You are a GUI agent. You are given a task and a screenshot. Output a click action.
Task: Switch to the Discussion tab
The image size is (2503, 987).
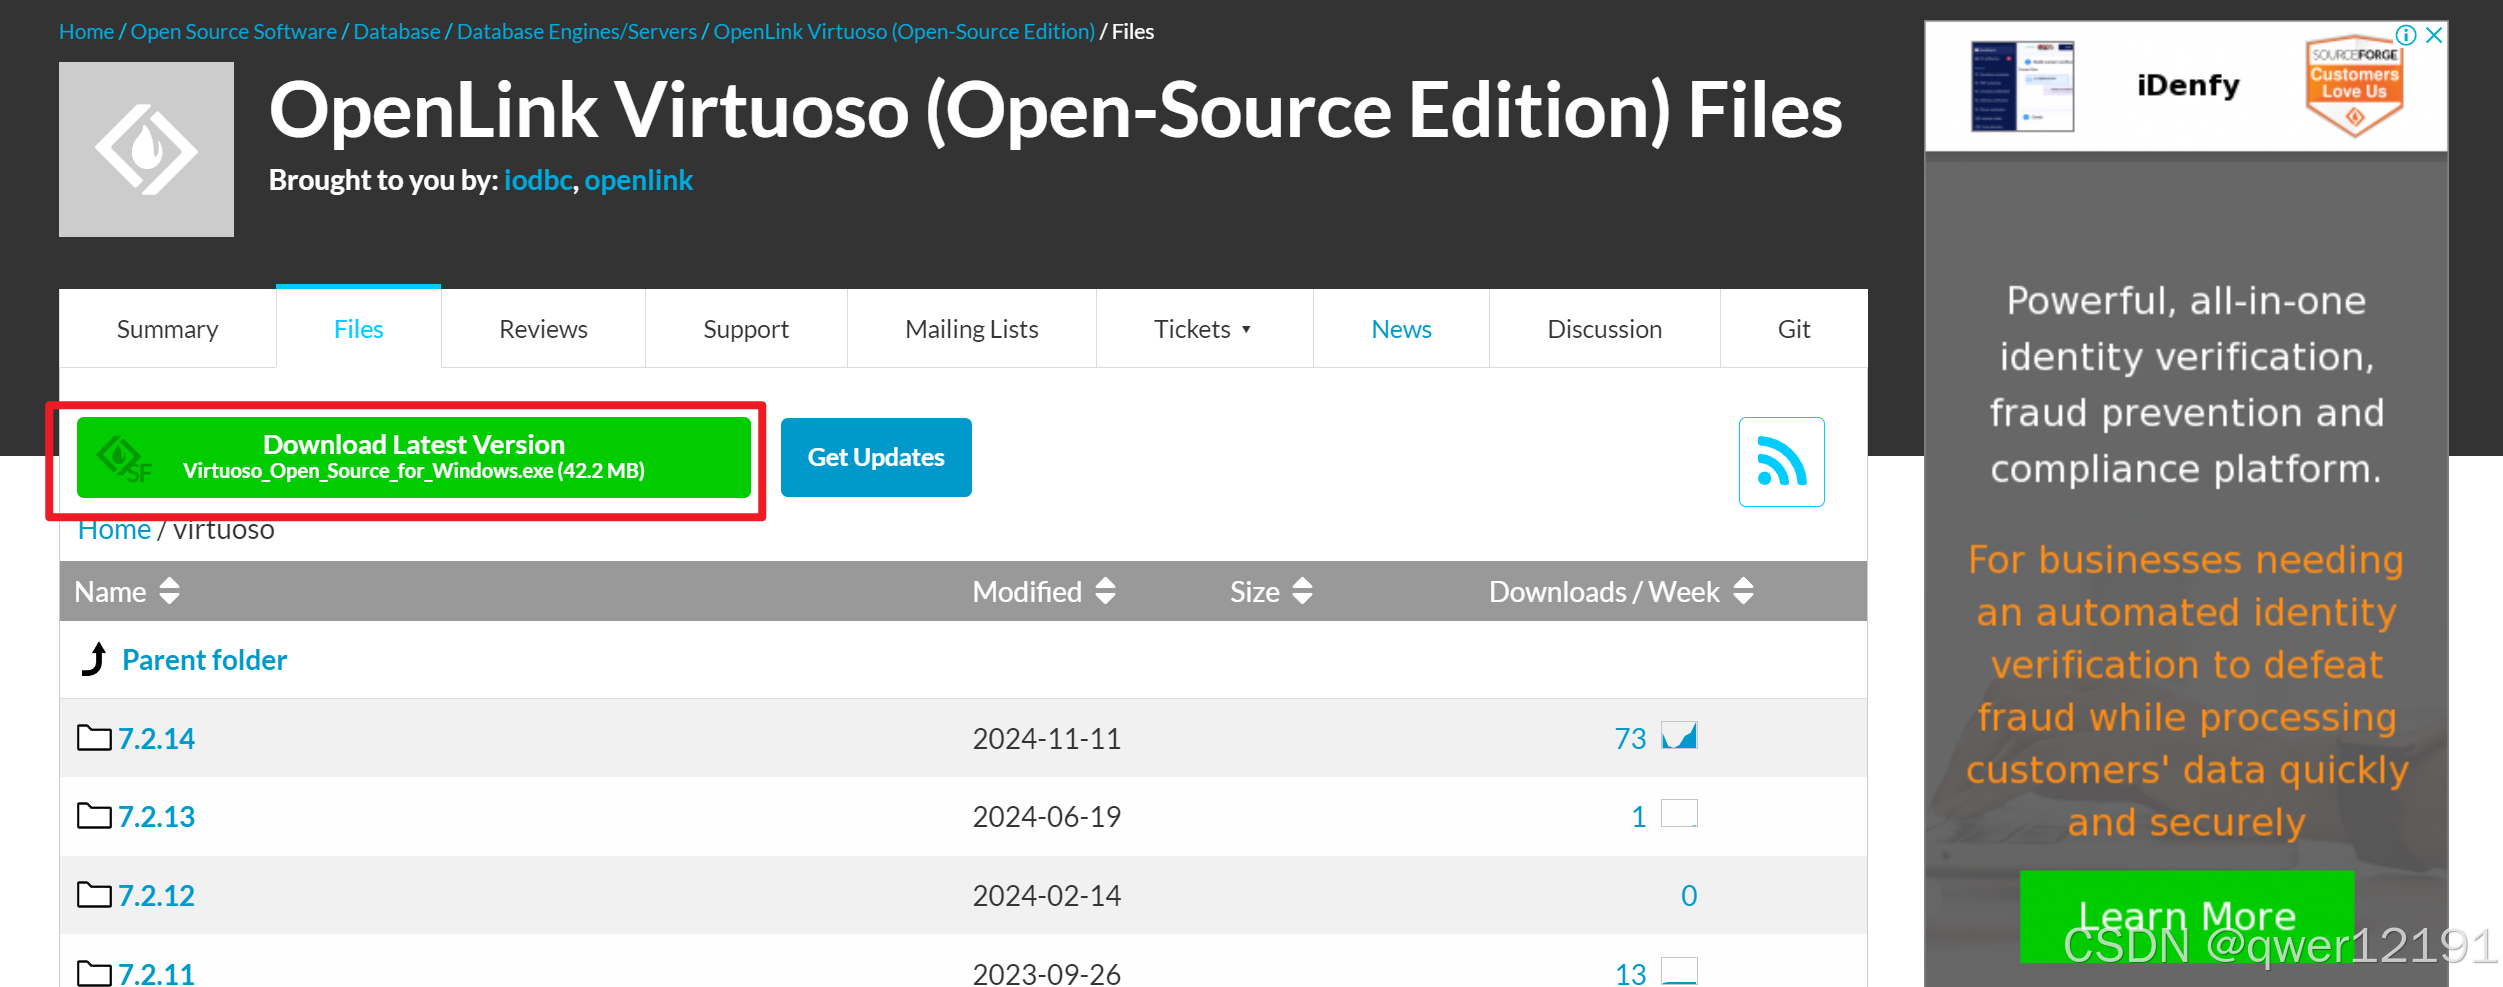coord(1604,329)
